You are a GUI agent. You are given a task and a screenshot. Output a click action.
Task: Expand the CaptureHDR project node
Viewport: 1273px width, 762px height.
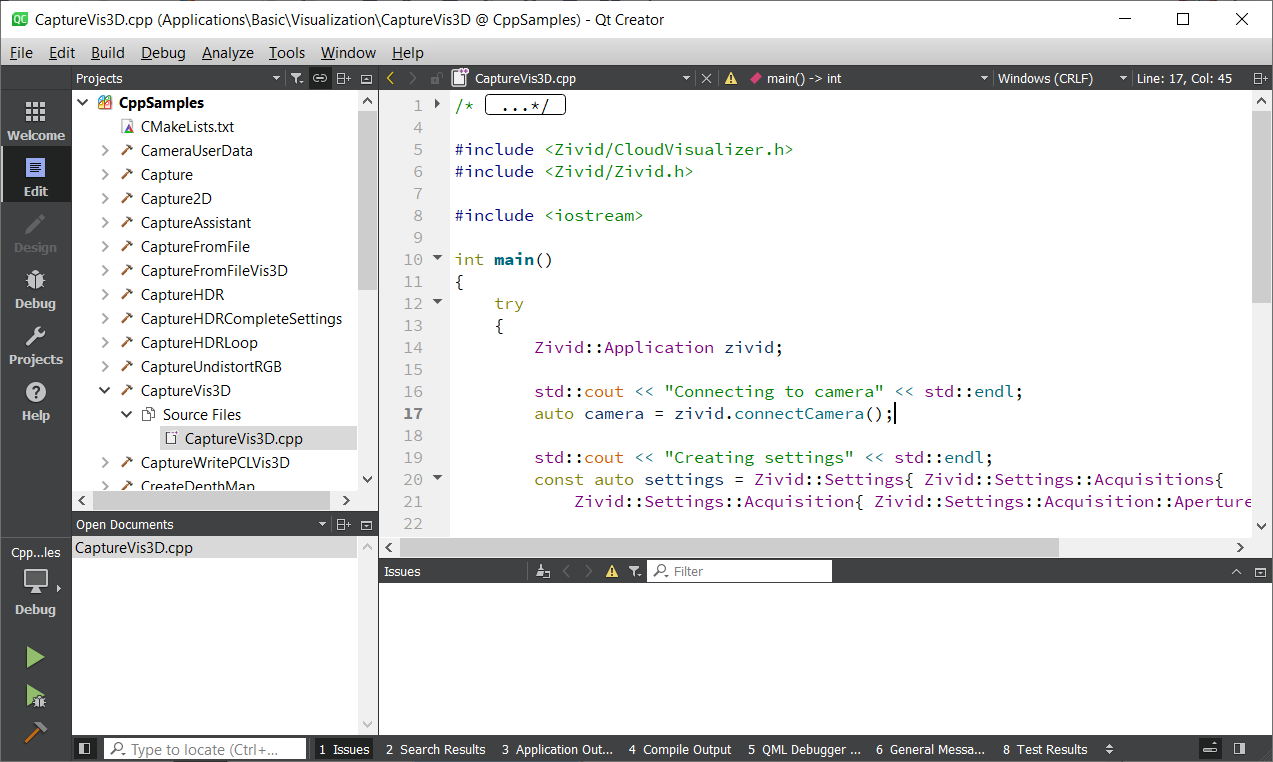point(105,295)
